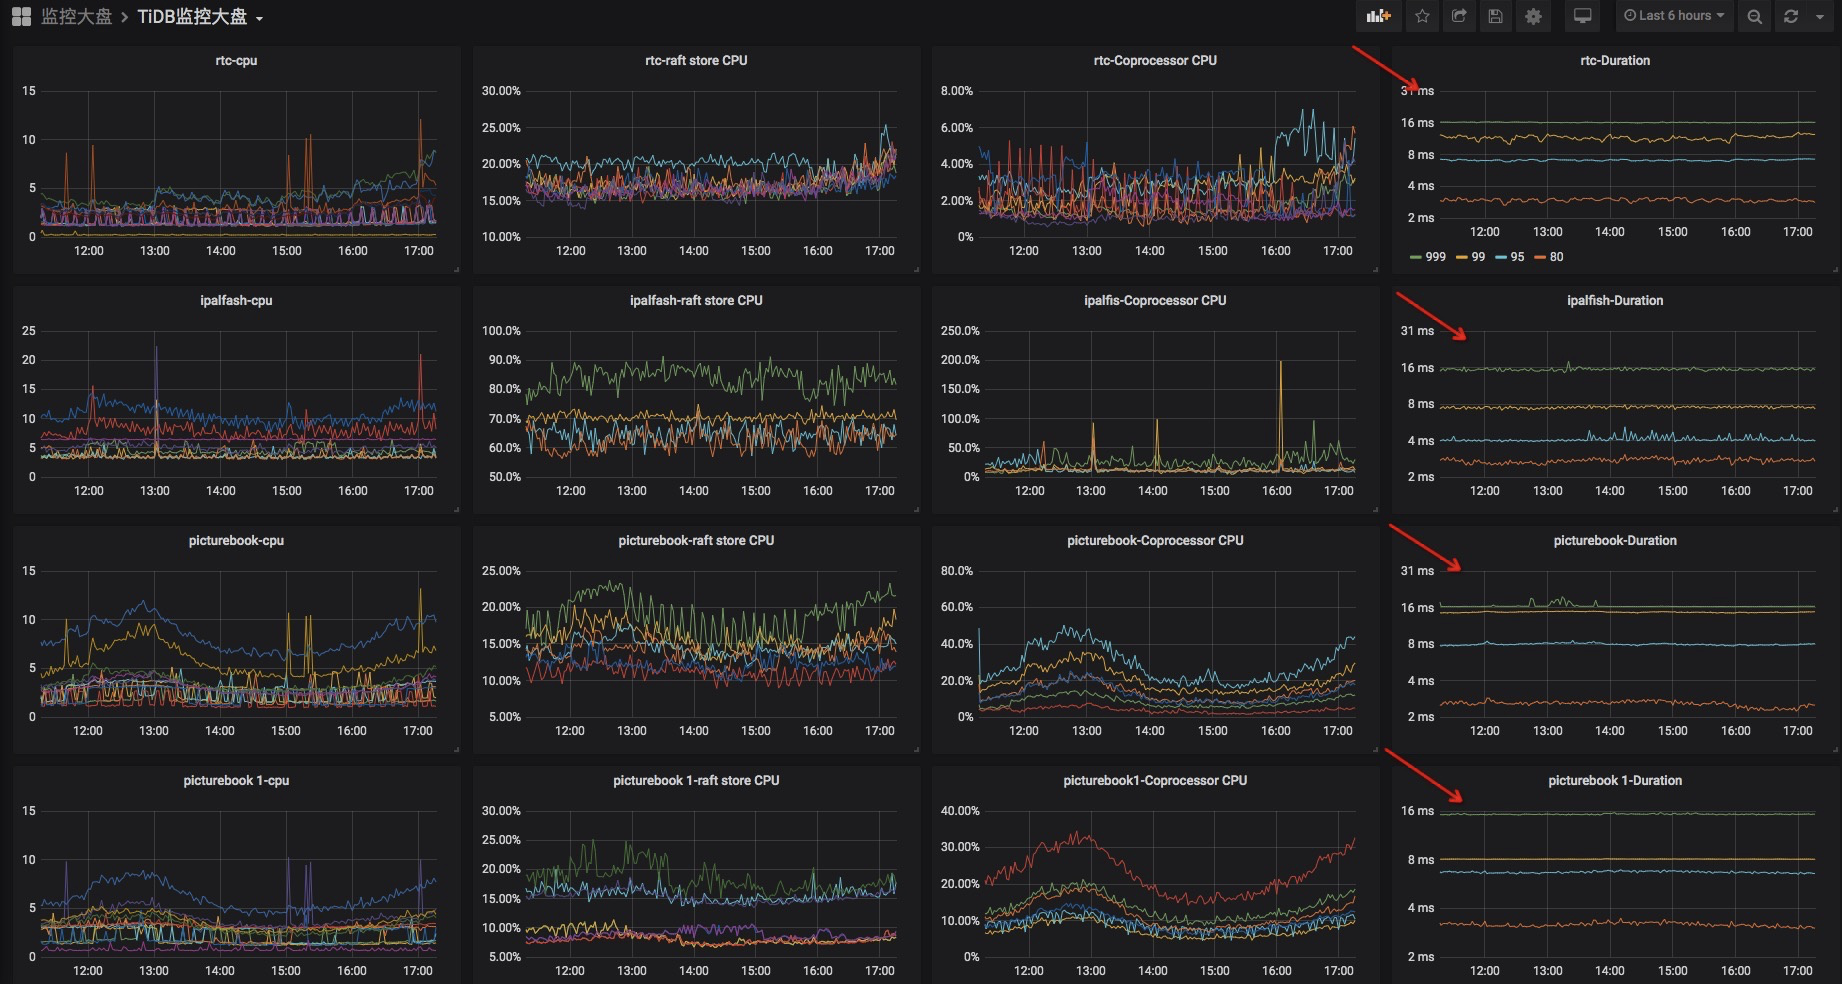Screen dimensions: 1842x984
Task: Open the Last 6 hours time picker
Action: 1674,16
